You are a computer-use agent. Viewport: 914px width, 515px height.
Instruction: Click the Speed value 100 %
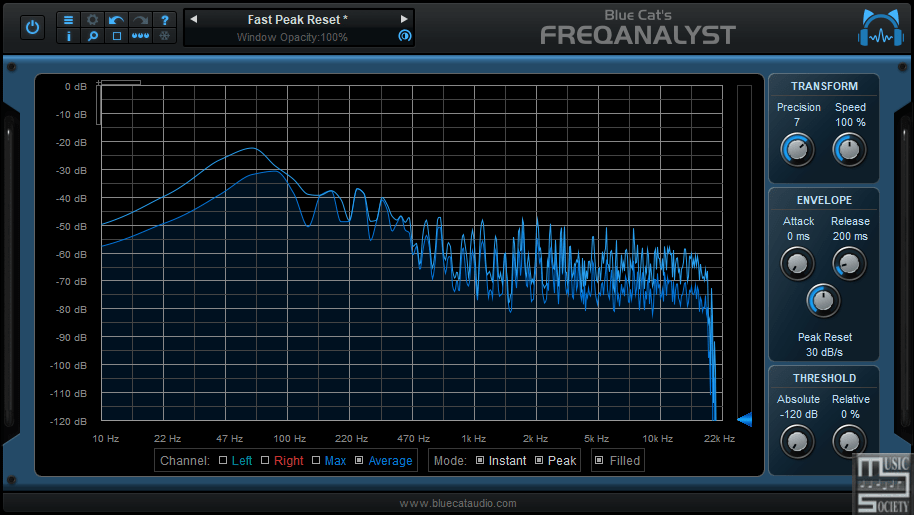[850, 122]
